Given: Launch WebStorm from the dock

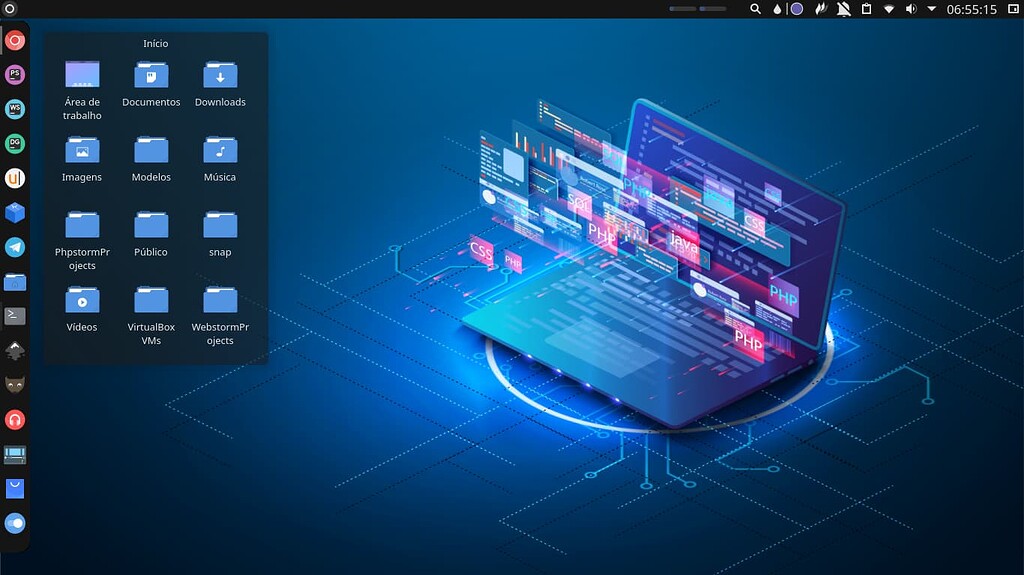Looking at the screenshot, I should click(x=15, y=109).
